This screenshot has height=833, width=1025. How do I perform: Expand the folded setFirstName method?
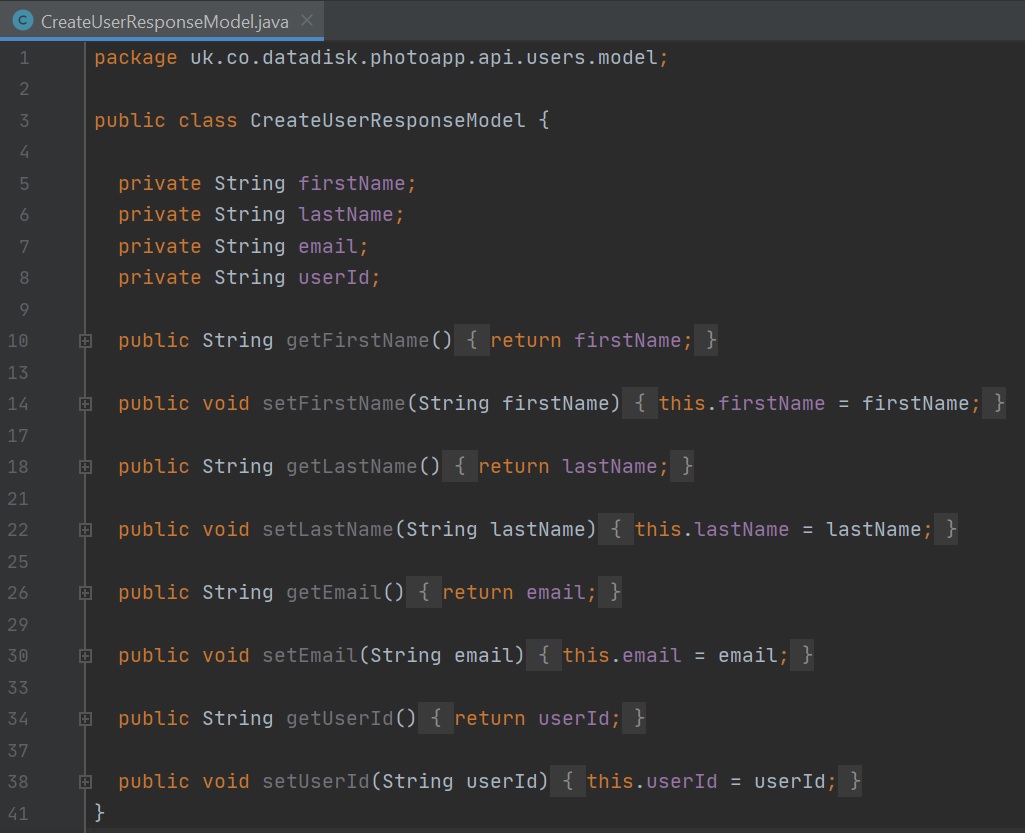(x=86, y=404)
